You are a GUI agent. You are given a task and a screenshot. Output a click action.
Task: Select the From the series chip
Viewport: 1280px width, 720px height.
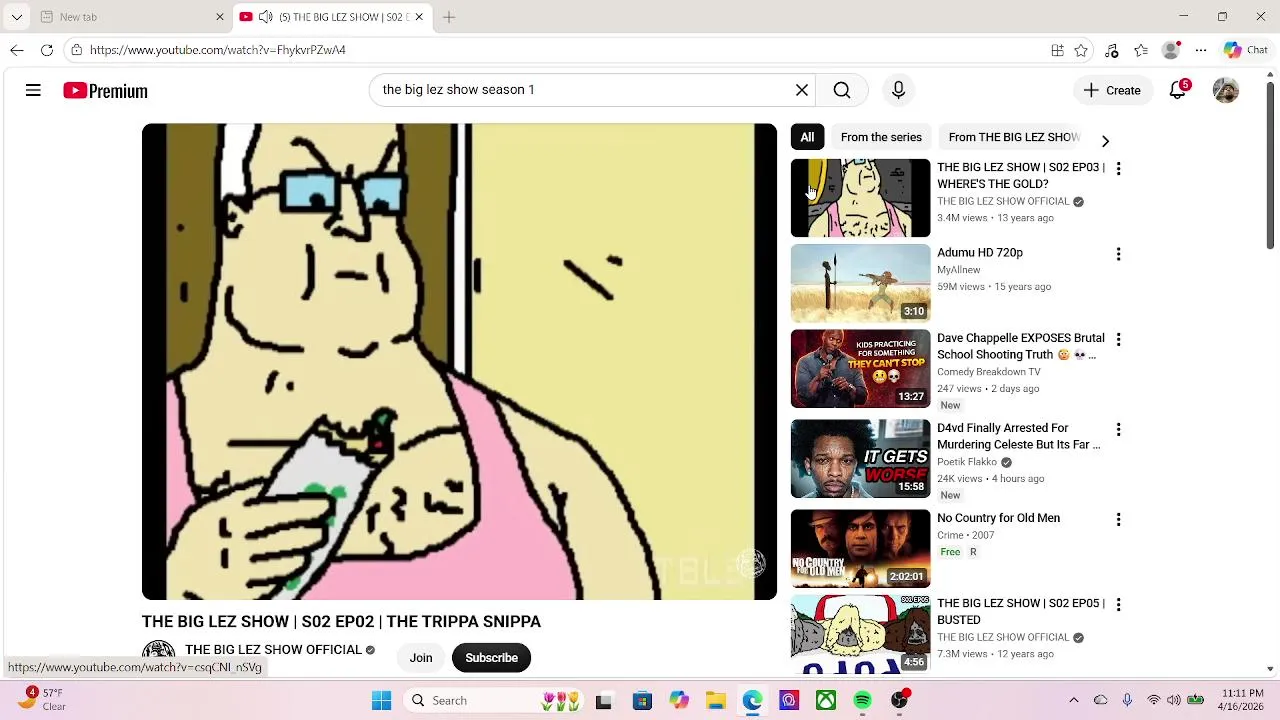click(x=881, y=137)
